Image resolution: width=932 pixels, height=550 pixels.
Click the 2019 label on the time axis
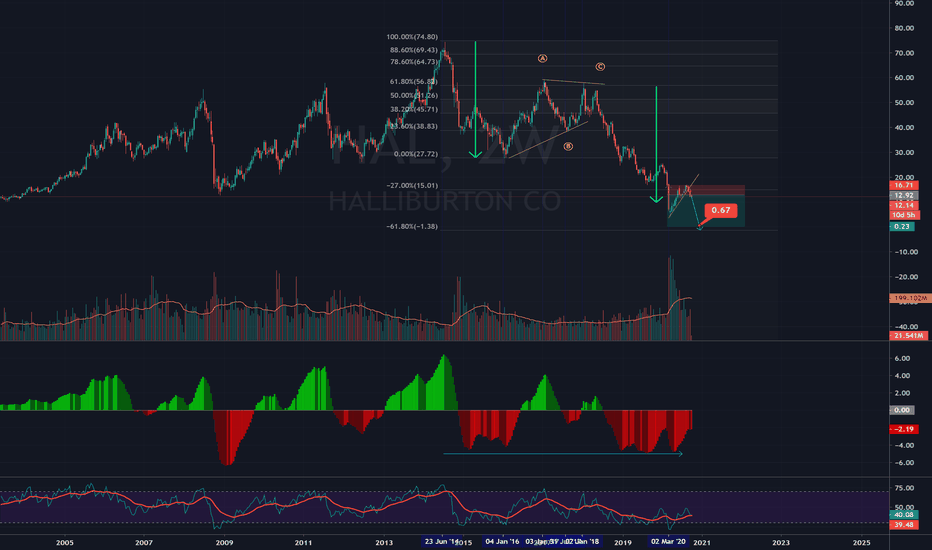(x=623, y=542)
